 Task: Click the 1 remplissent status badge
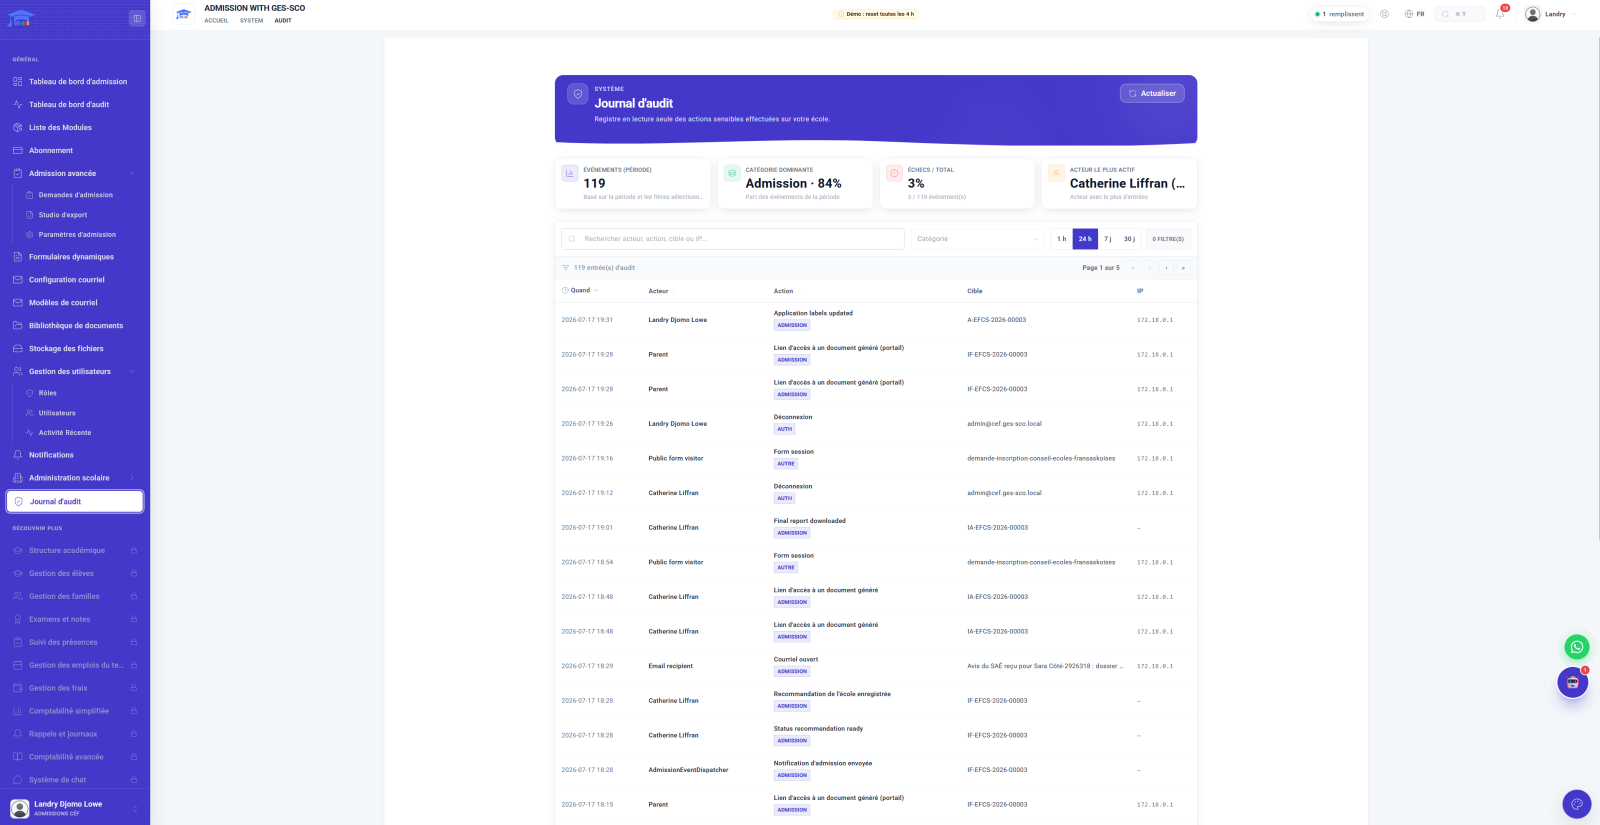[1340, 14]
